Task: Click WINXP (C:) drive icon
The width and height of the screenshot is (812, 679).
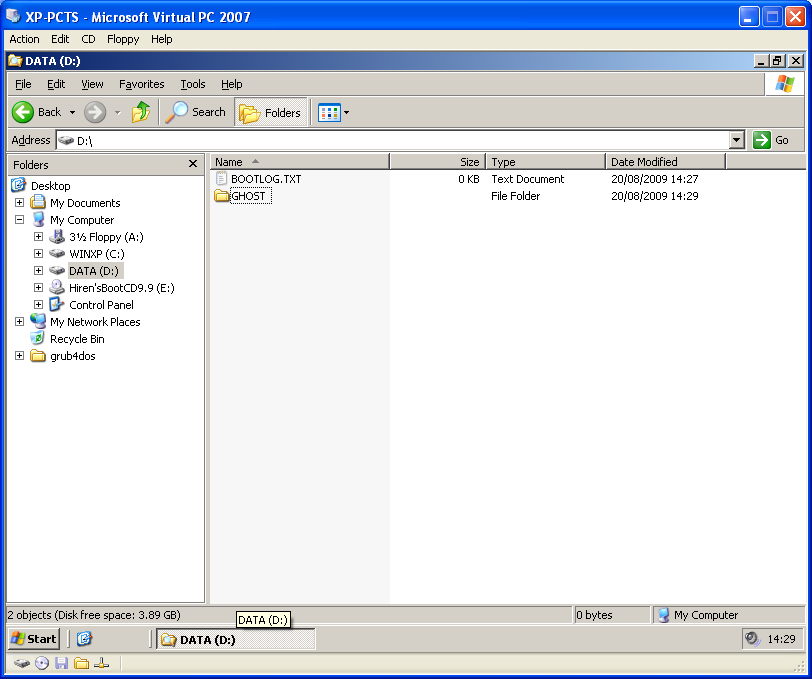Action: click(57, 254)
